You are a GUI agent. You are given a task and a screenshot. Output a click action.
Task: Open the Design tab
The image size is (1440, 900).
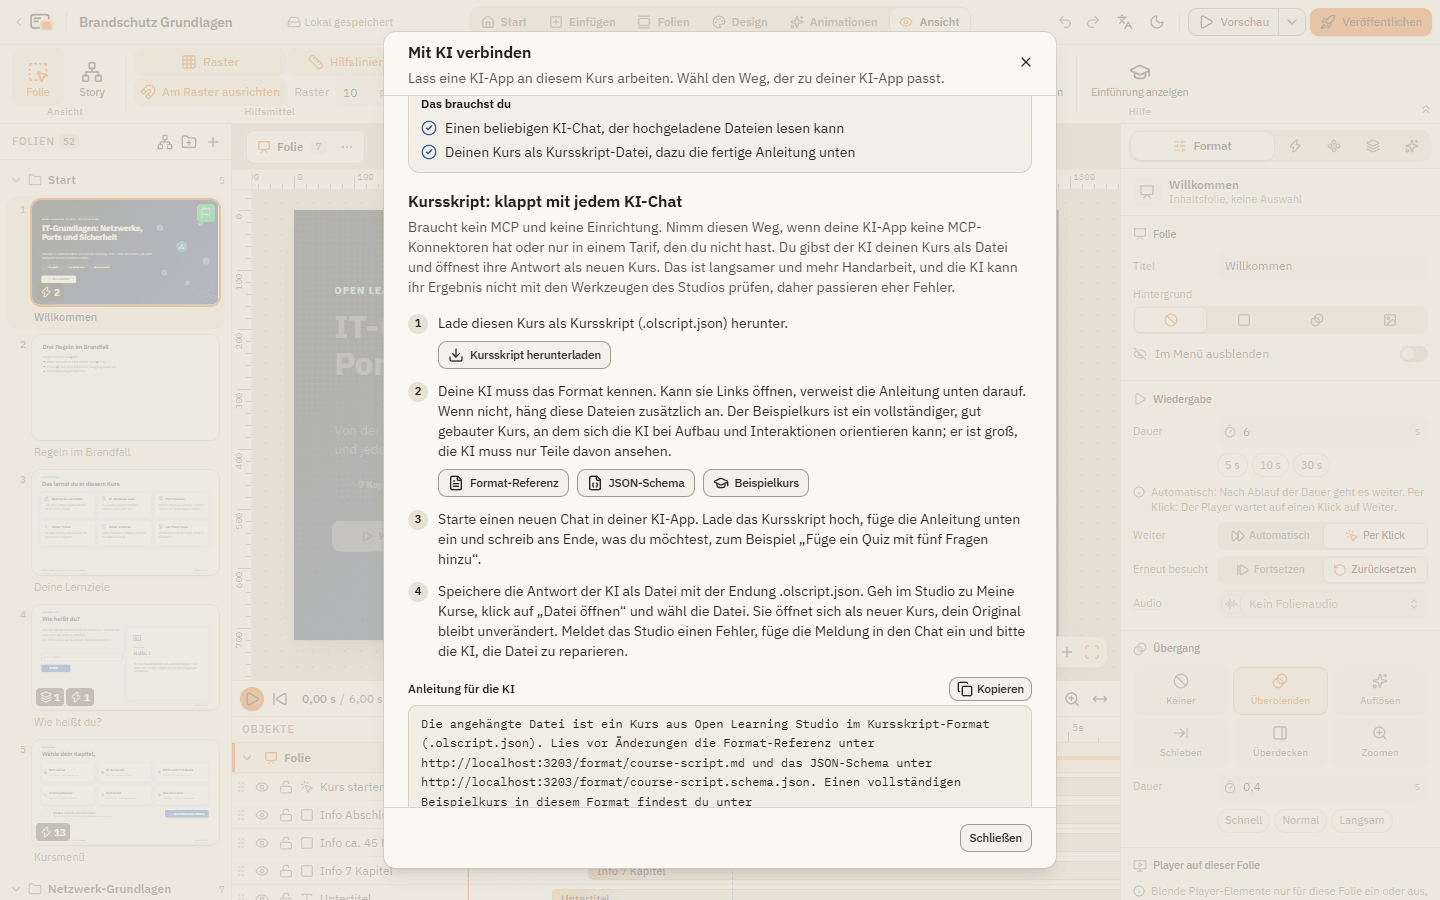[x=740, y=22]
